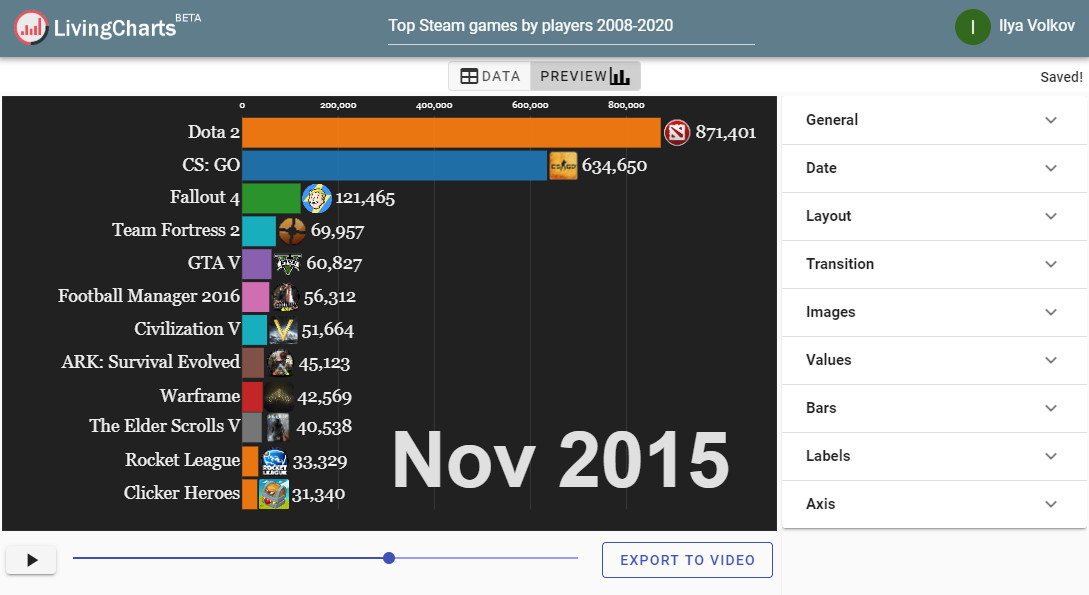
Task: Expand the Labels settings section
Action: pos(934,455)
